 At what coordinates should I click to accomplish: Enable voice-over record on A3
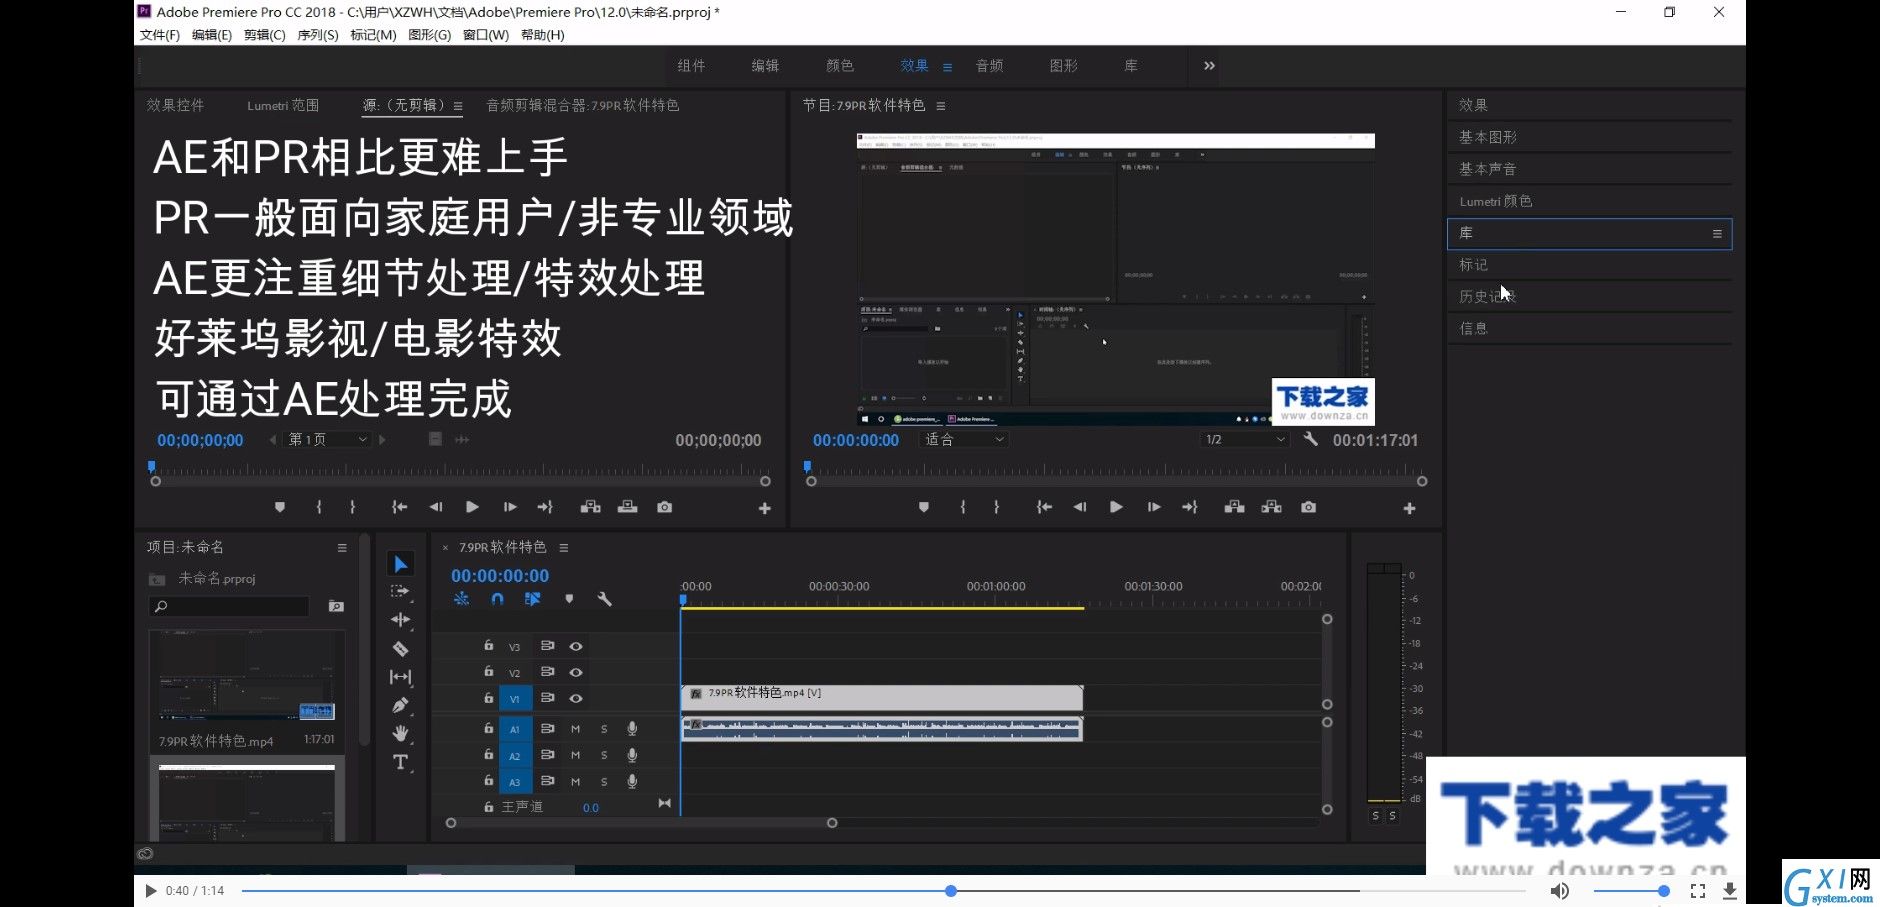click(632, 781)
